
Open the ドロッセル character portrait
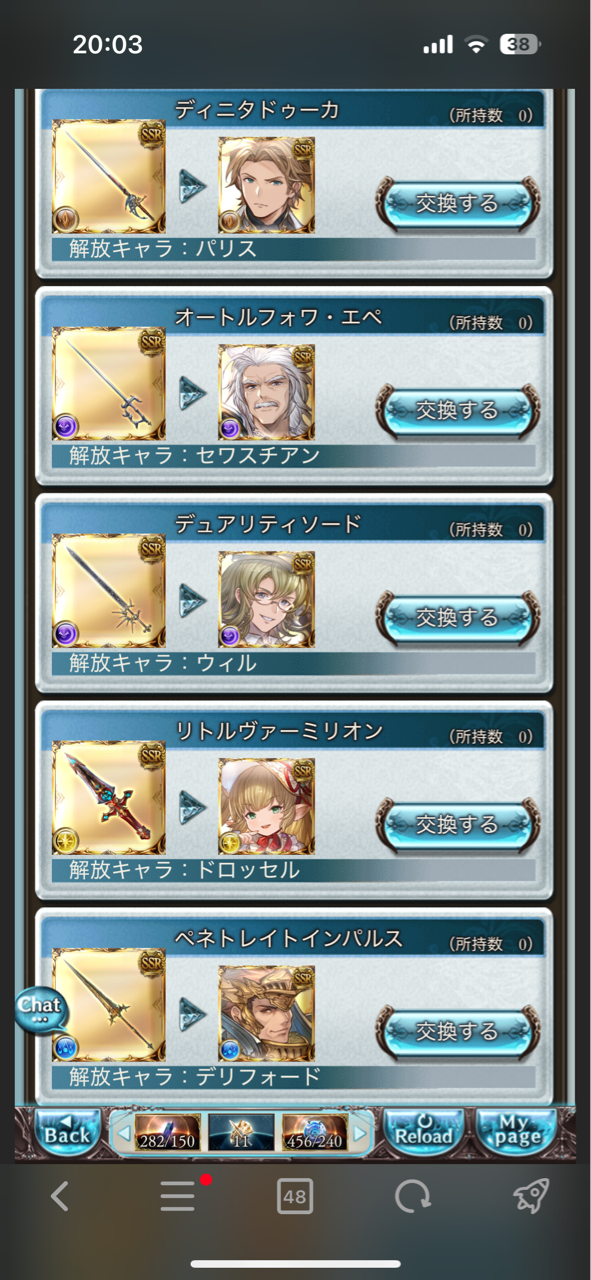[267, 807]
